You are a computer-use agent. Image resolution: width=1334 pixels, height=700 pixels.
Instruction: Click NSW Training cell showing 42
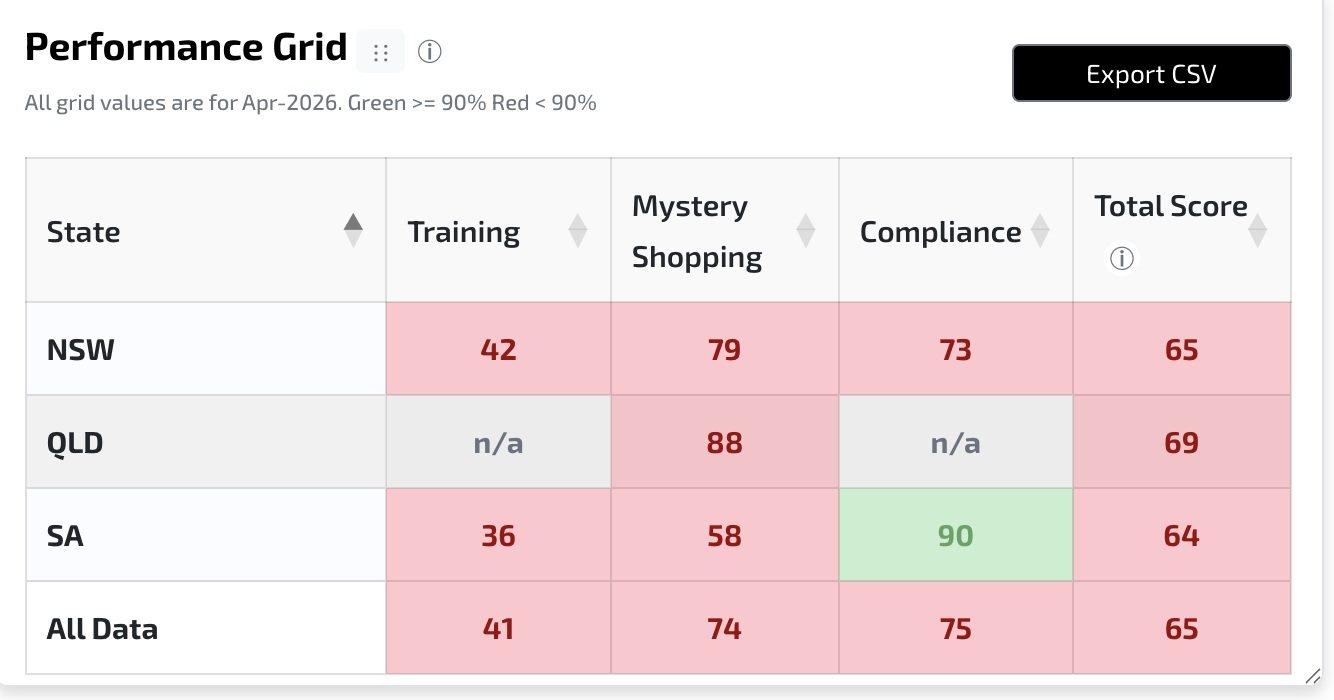(x=499, y=349)
